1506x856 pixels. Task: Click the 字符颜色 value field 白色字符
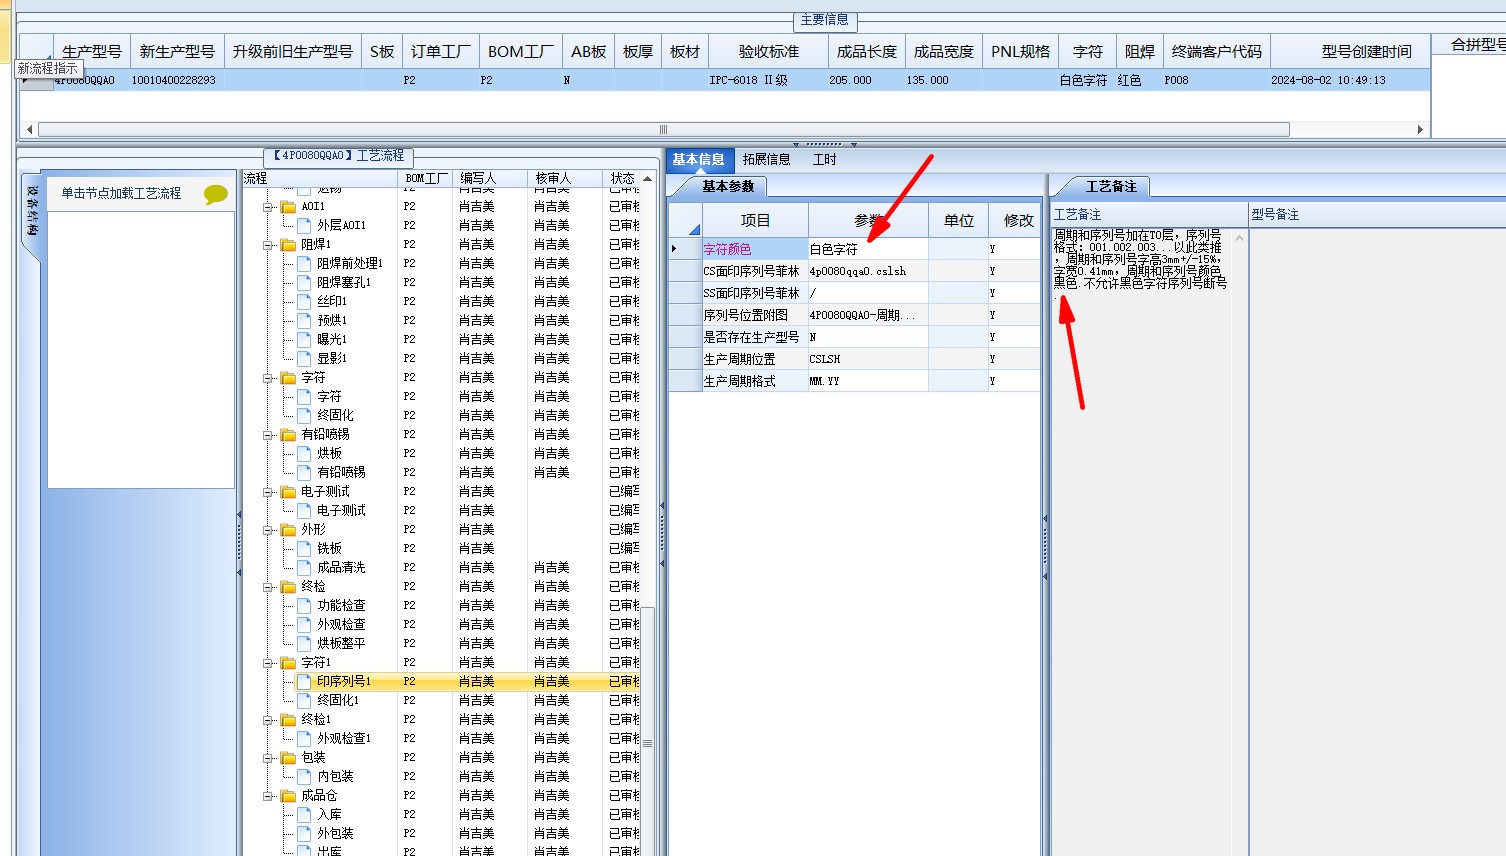pyautogui.click(x=868, y=249)
